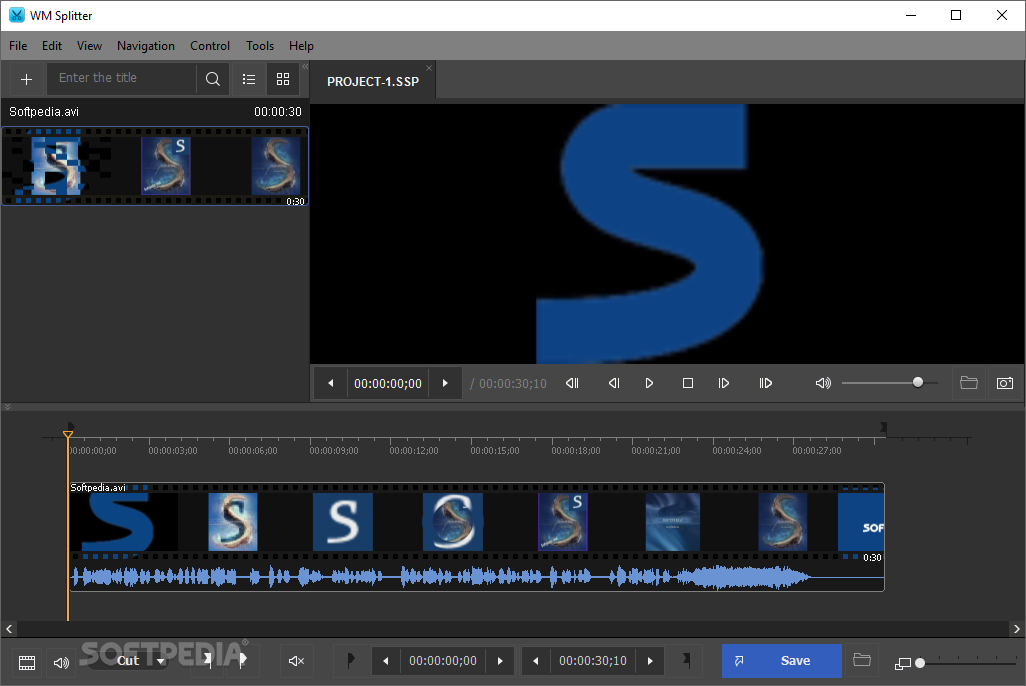Screen dimensions: 1026x686
Task: Toggle the mute audio icon in bottom toolbar
Action: tap(296, 661)
